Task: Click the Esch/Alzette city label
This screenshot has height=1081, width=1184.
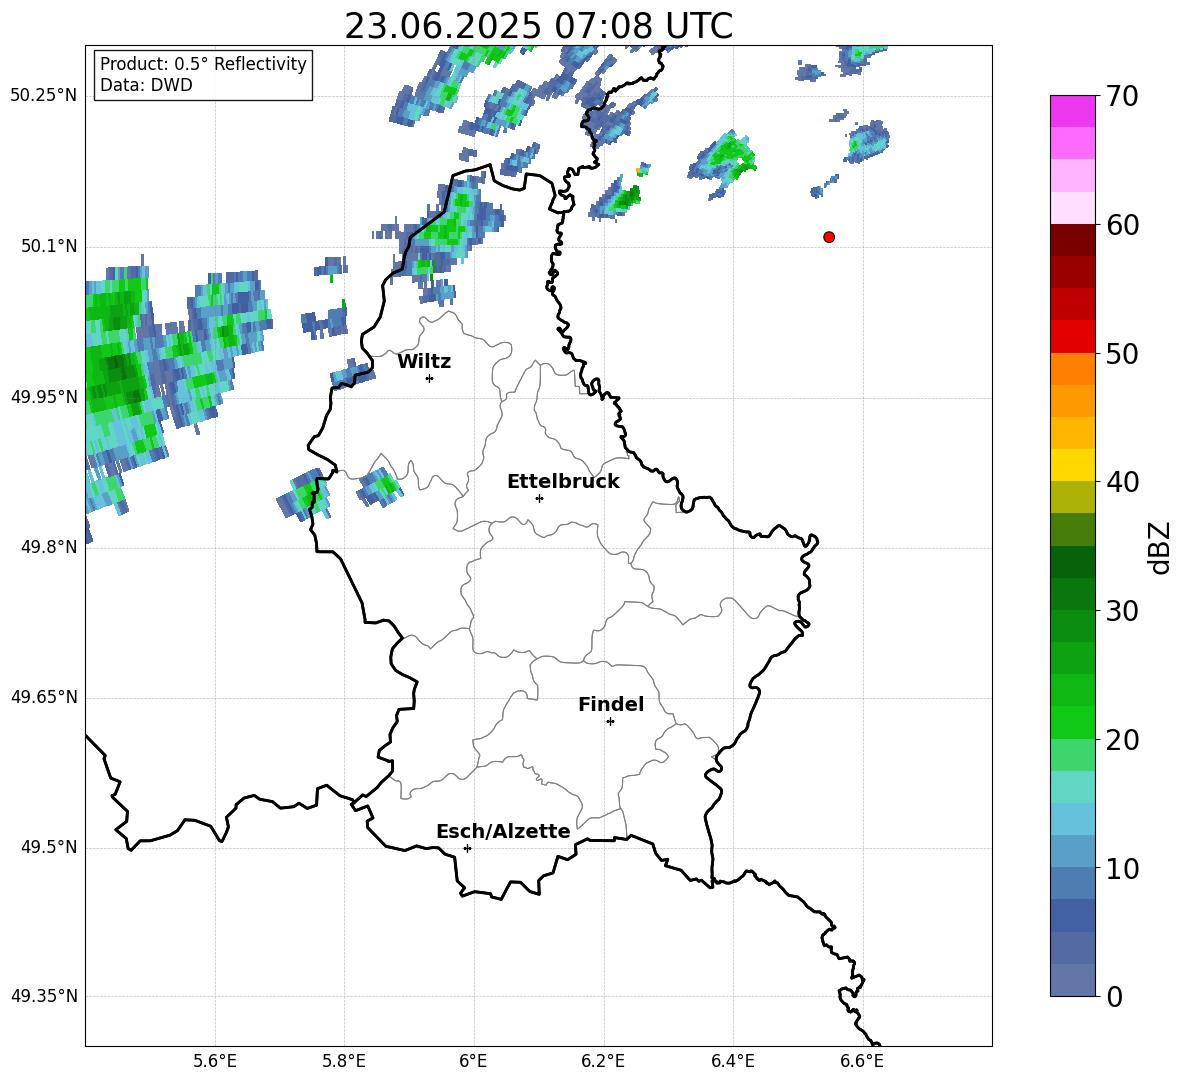Action: [x=503, y=831]
